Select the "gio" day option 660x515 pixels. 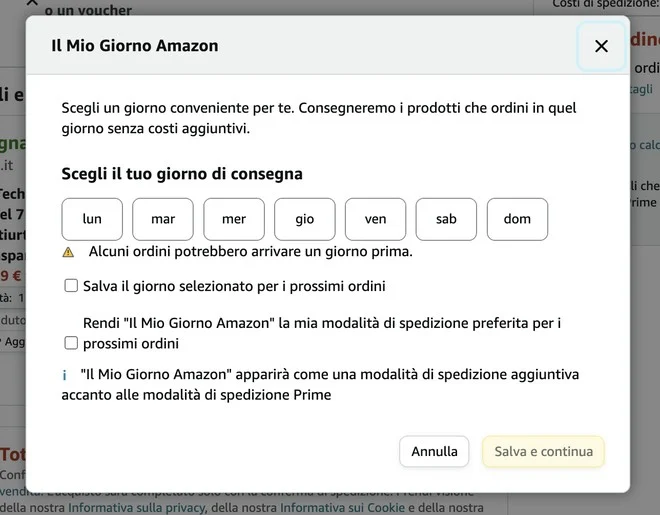(305, 219)
